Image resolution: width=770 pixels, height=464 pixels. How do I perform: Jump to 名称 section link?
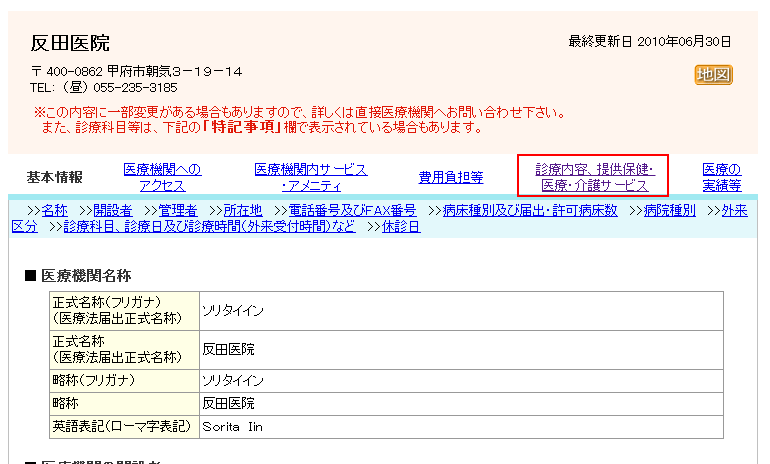tap(55, 211)
